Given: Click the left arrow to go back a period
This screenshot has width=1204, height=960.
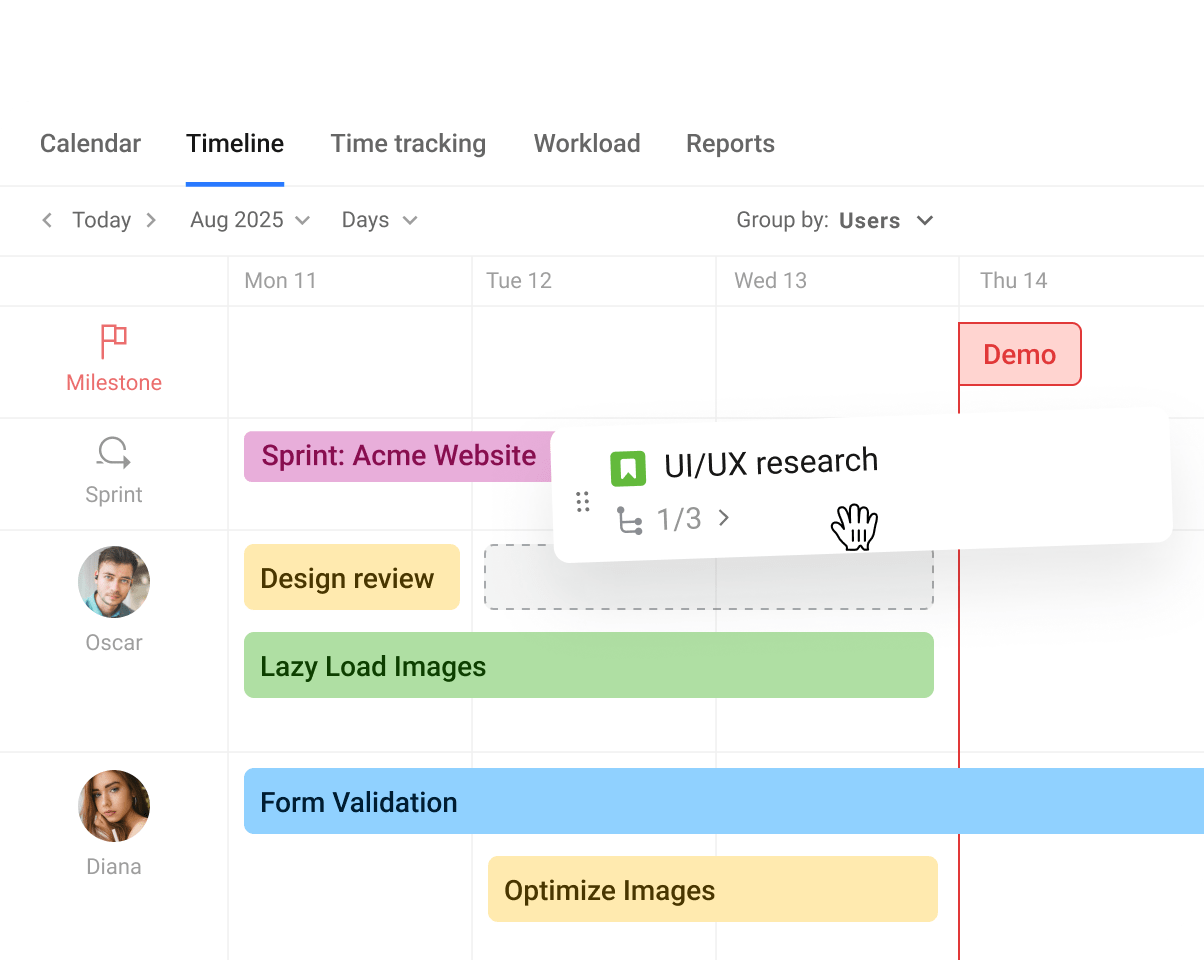Looking at the screenshot, I should click(47, 220).
